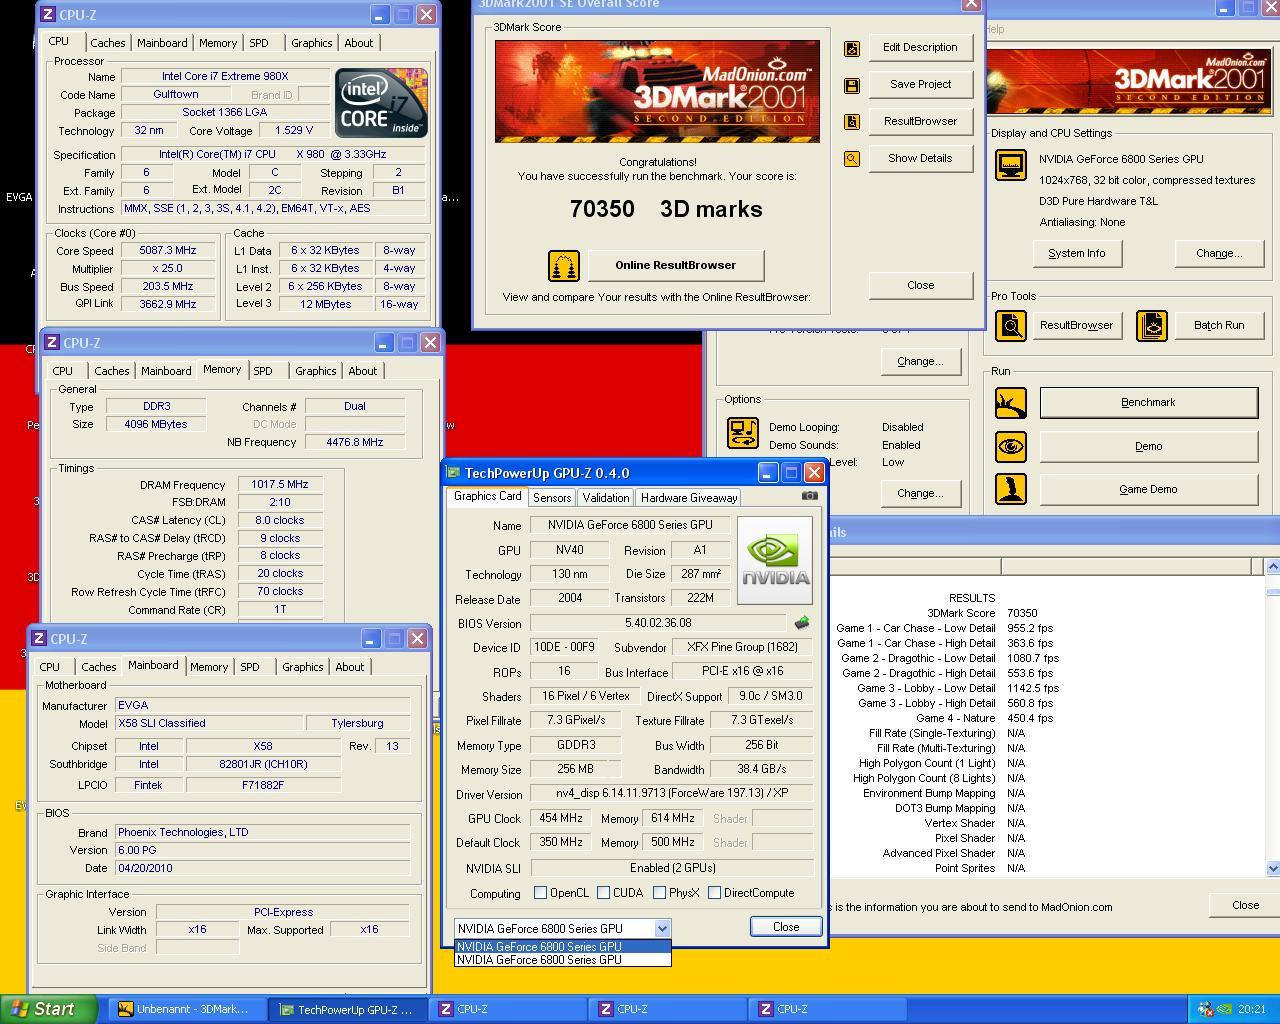Click the CPU-Z Memory window title icon
The height and width of the screenshot is (1024, 1280).
point(53,342)
